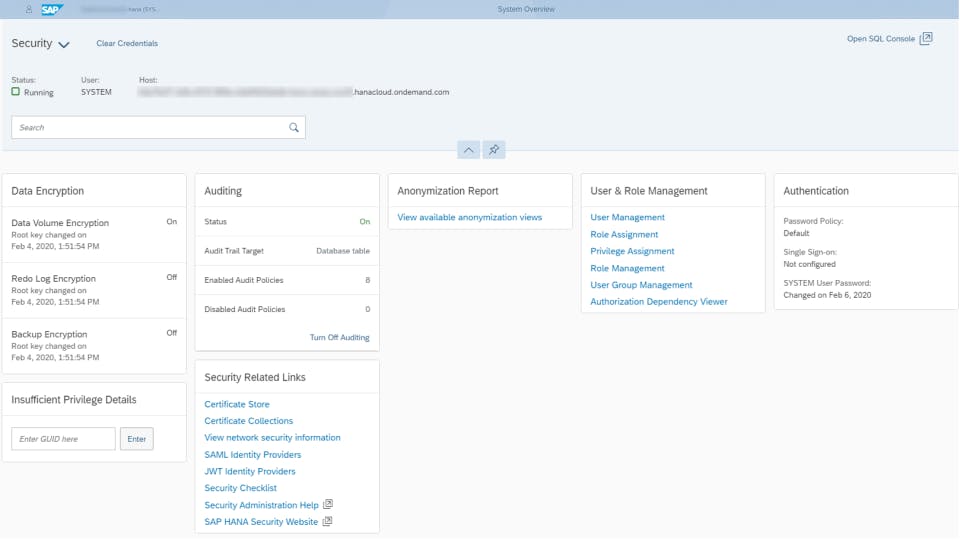Open SQL Console link
Image resolution: width=960 pixels, height=541 pixels.
point(880,39)
